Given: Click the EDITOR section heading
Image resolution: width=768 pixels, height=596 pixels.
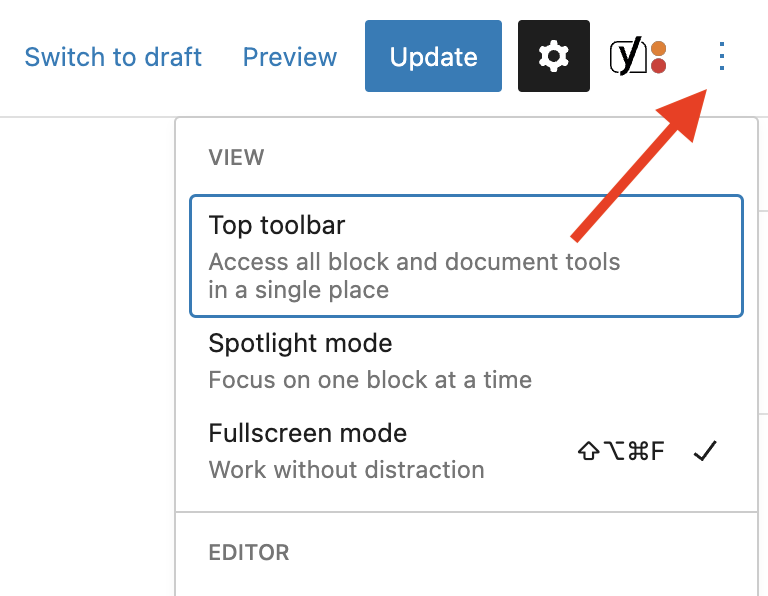Looking at the screenshot, I should [x=249, y=552].
